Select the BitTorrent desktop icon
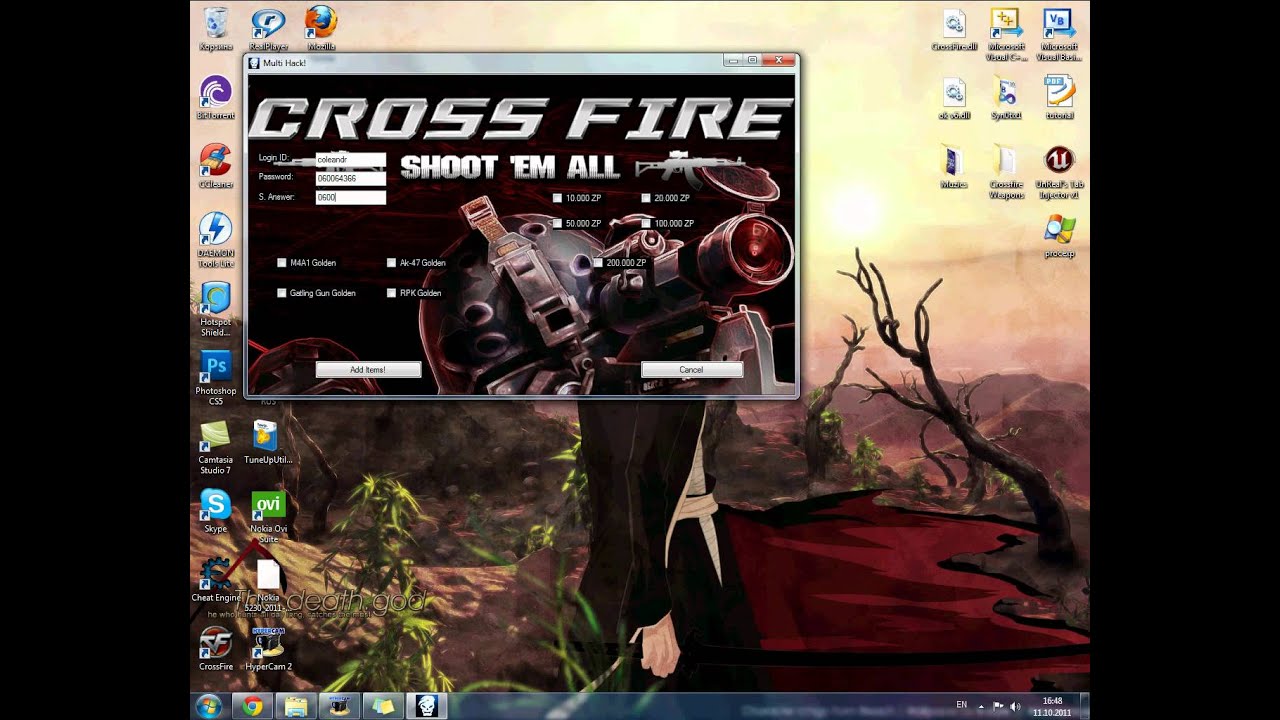 215,98
